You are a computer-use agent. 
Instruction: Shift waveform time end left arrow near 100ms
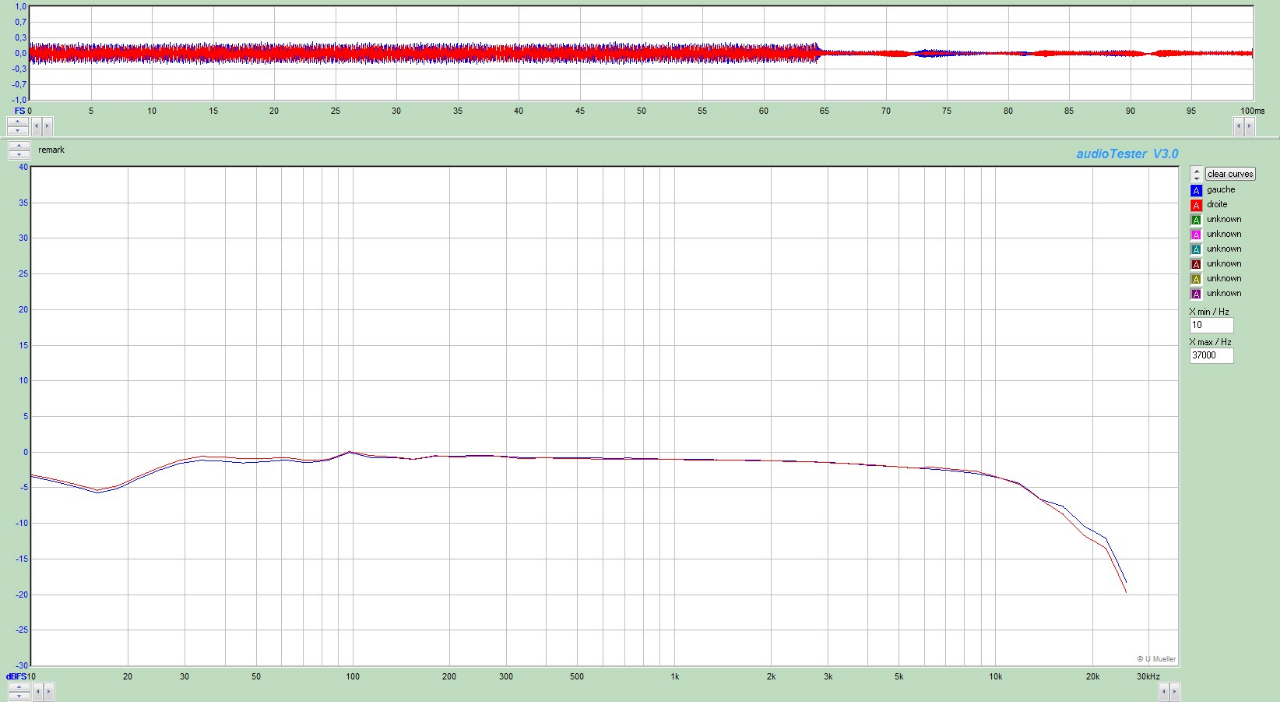pos(1239,126)
